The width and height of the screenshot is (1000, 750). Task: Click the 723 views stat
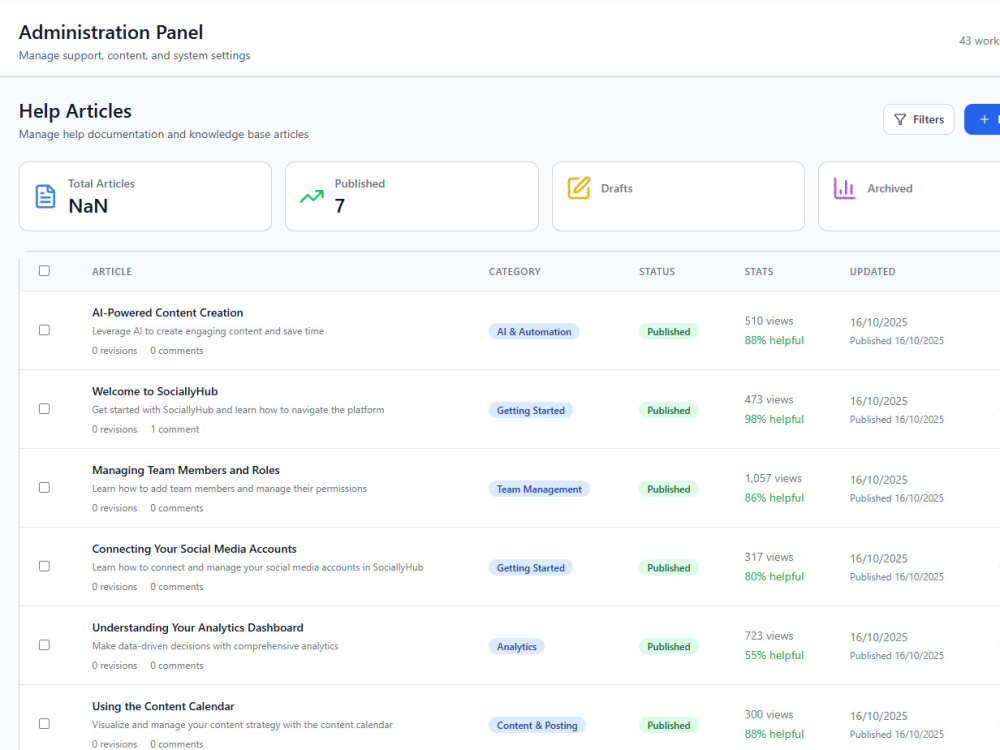769,636
